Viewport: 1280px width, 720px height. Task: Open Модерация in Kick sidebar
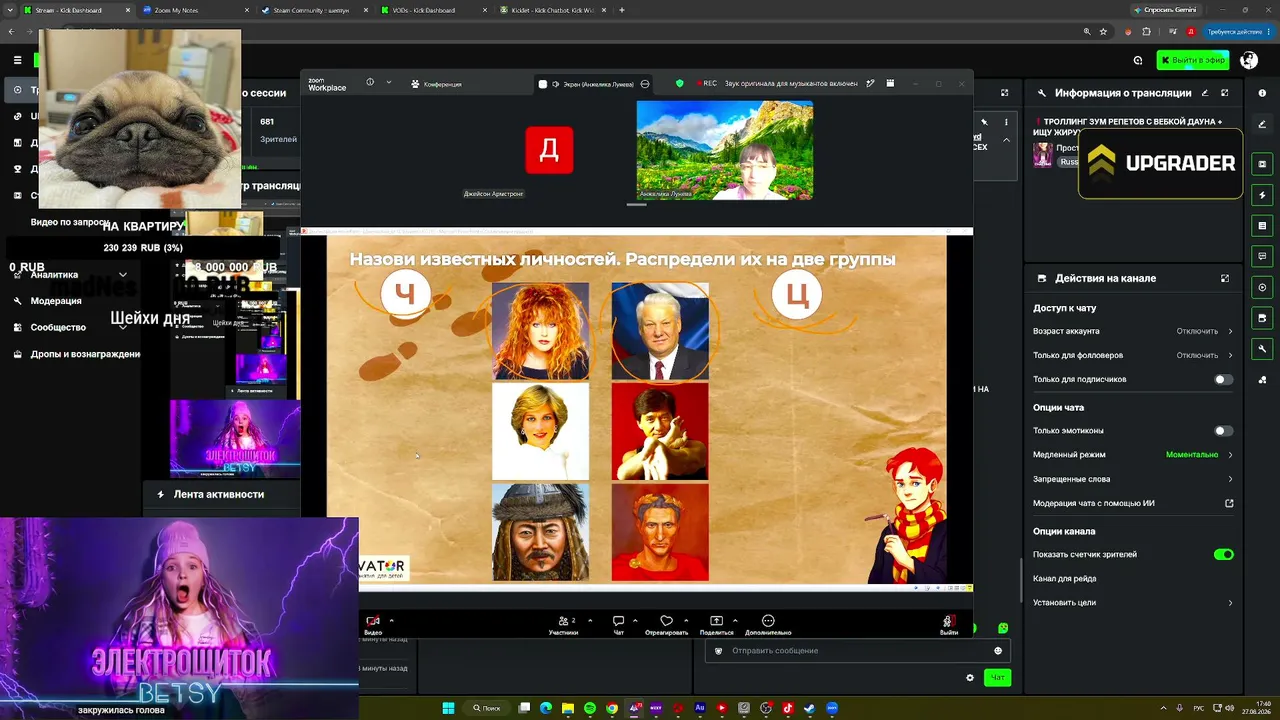pyautogui.click(x=56, y=301)
